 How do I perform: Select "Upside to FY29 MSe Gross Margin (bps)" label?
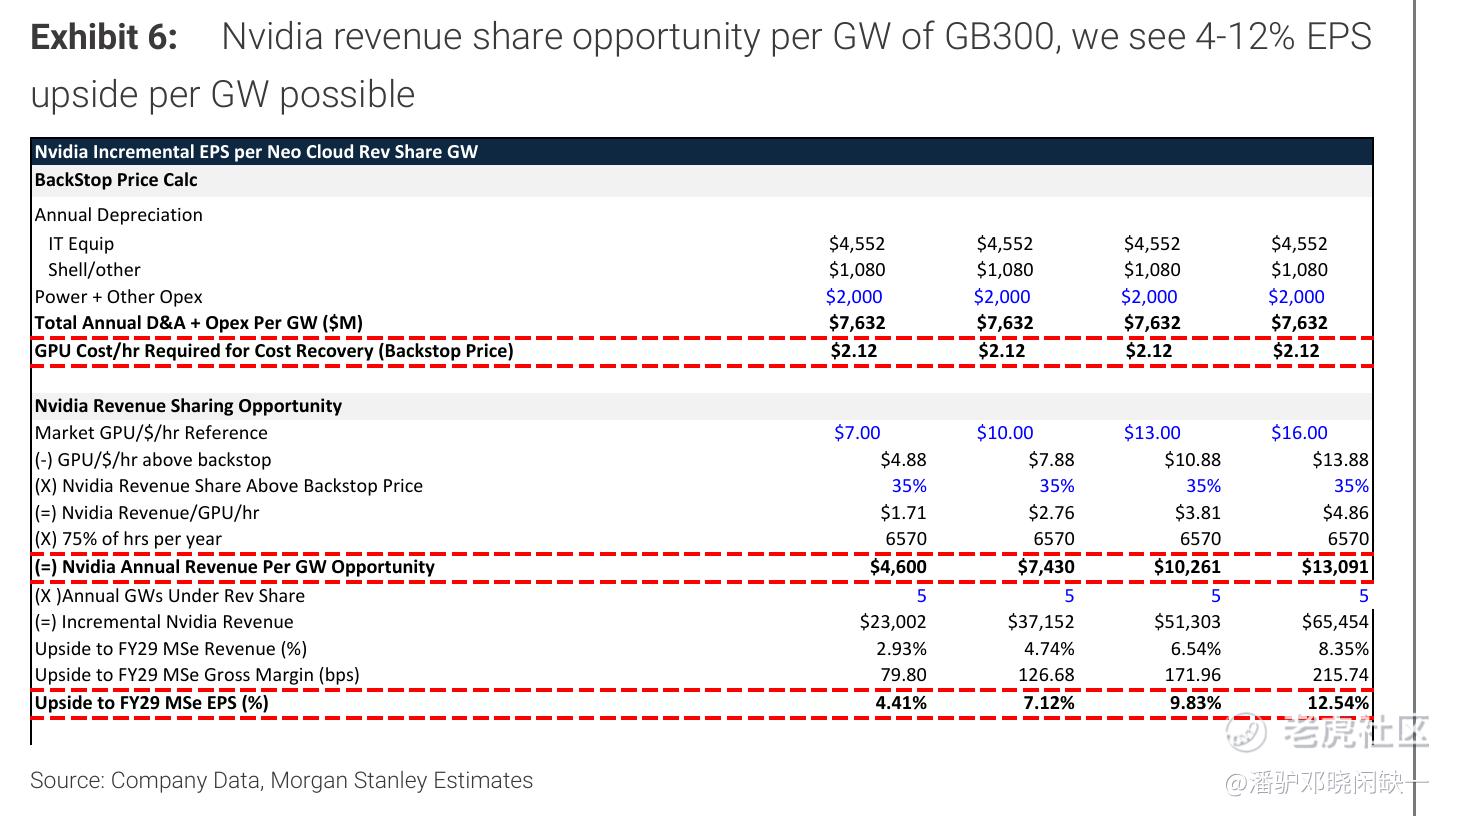(196, 675)
